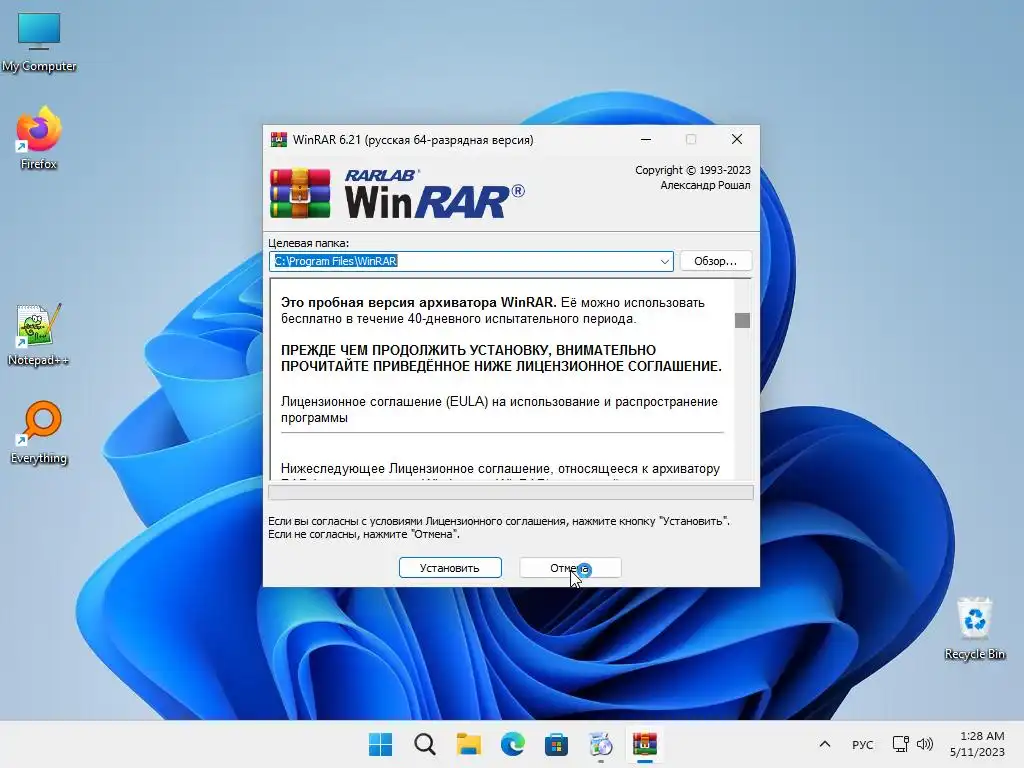1024x768 pixels.
Task: Open the Обзор... browse dialog
Action: click(x=715, y=261)
